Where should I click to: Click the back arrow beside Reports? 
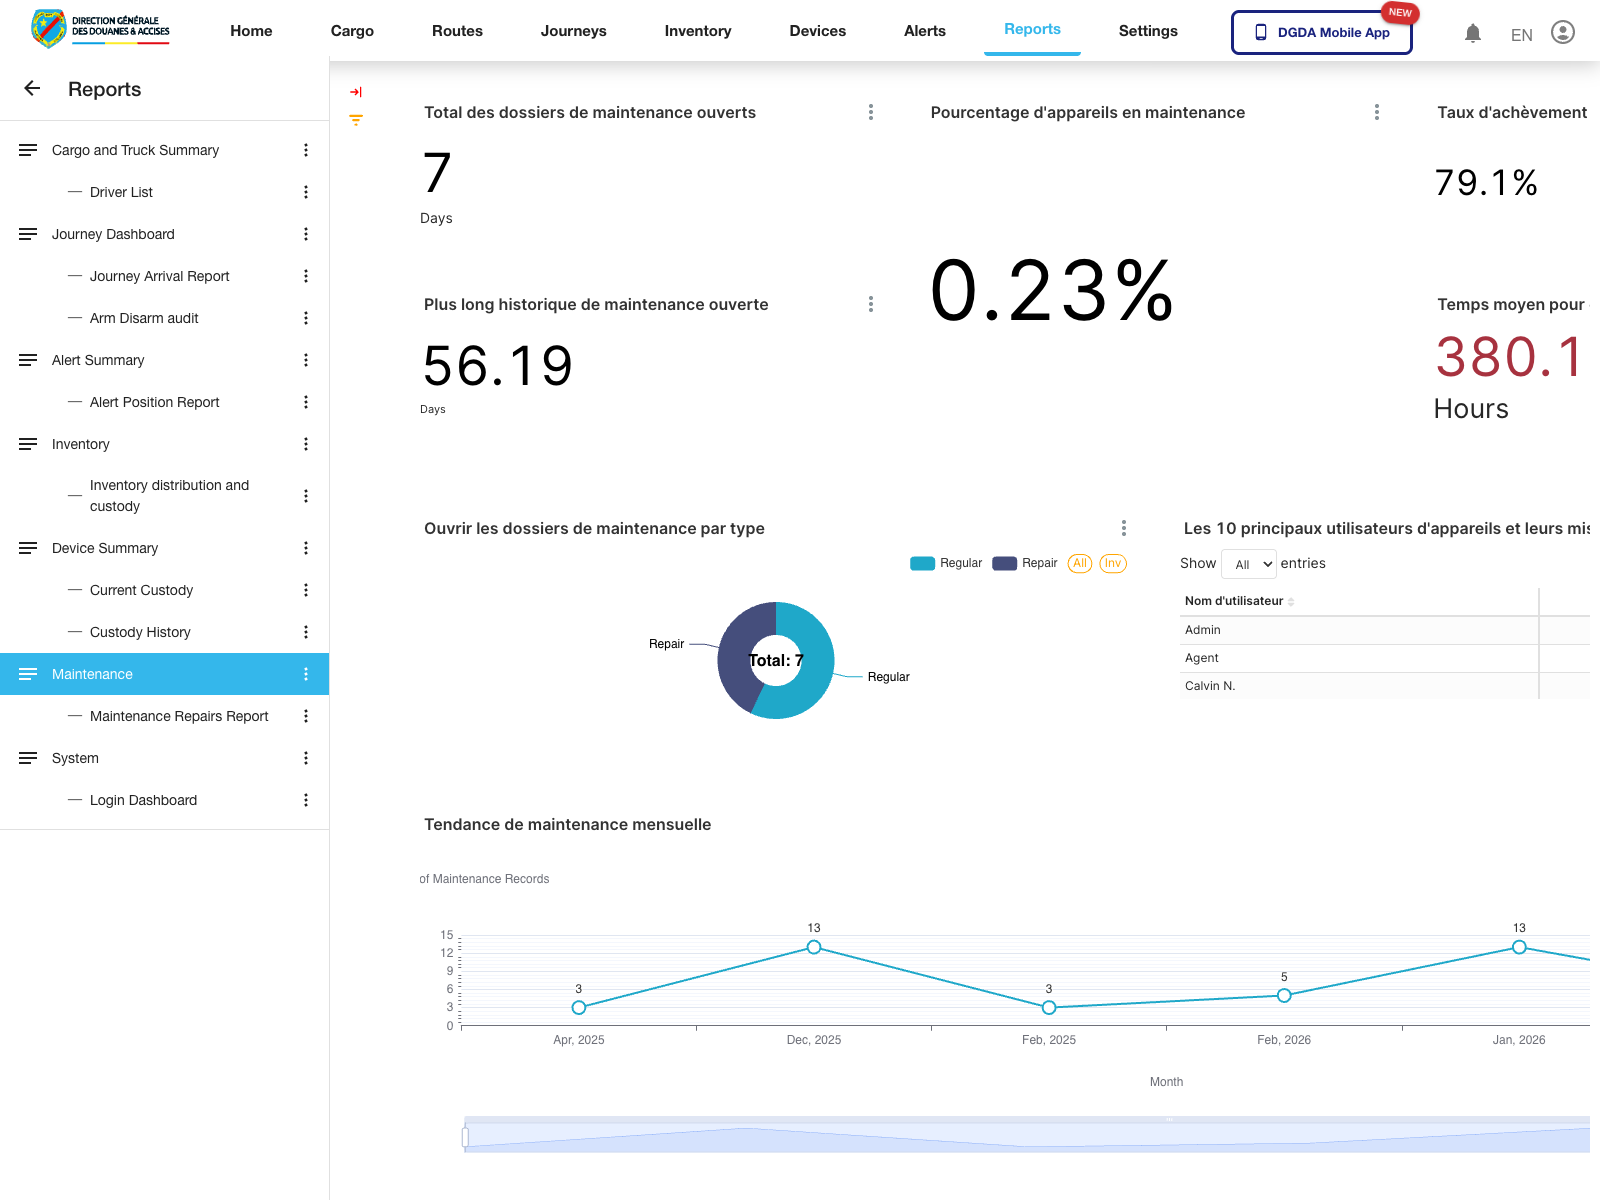point(32,89)
